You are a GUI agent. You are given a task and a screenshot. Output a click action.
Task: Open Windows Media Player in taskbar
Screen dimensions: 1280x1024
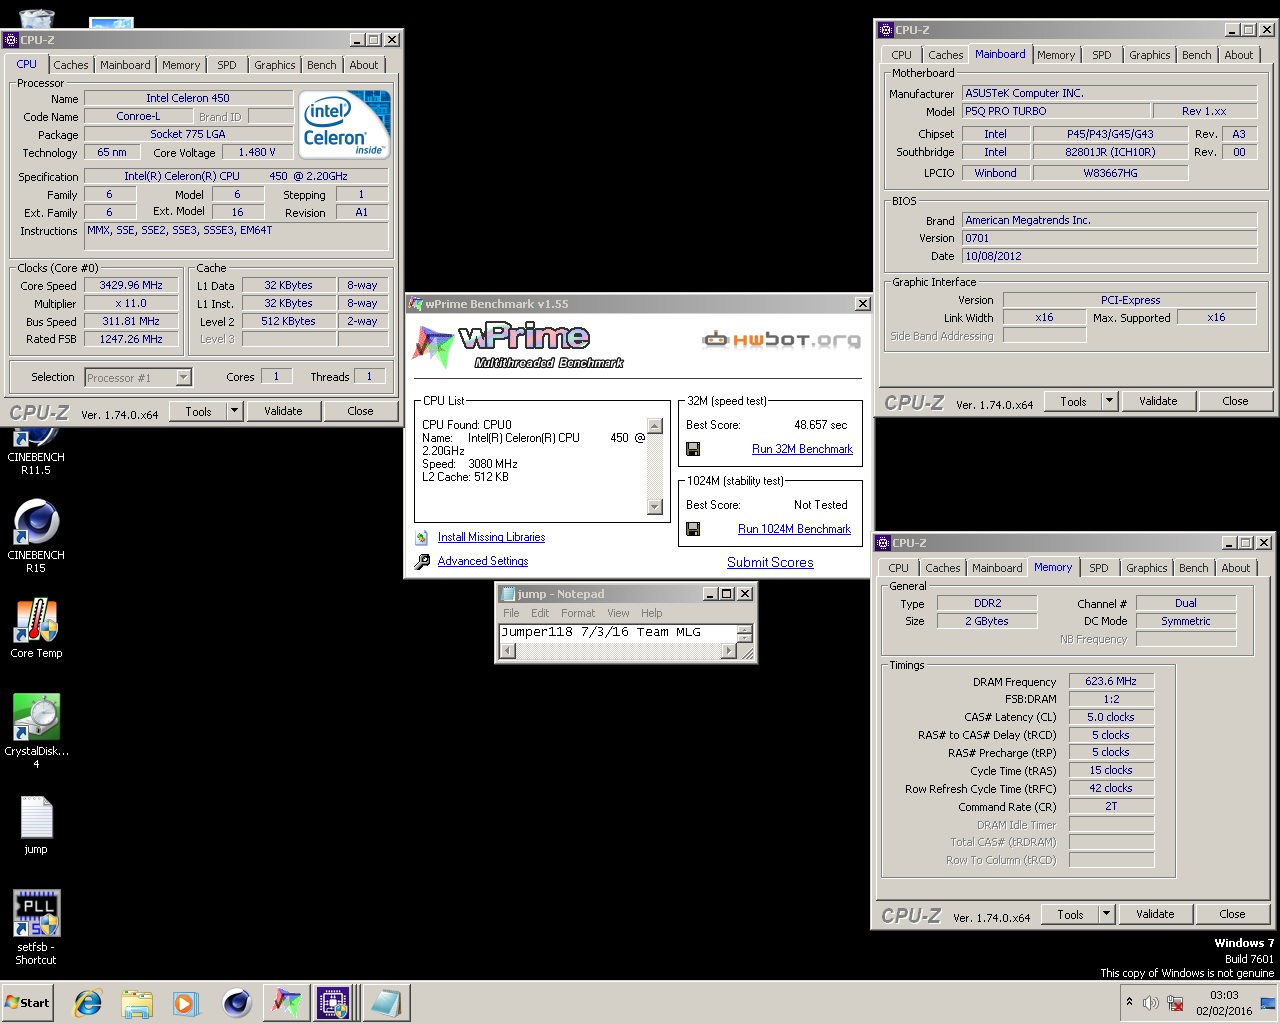[186, 1003]
